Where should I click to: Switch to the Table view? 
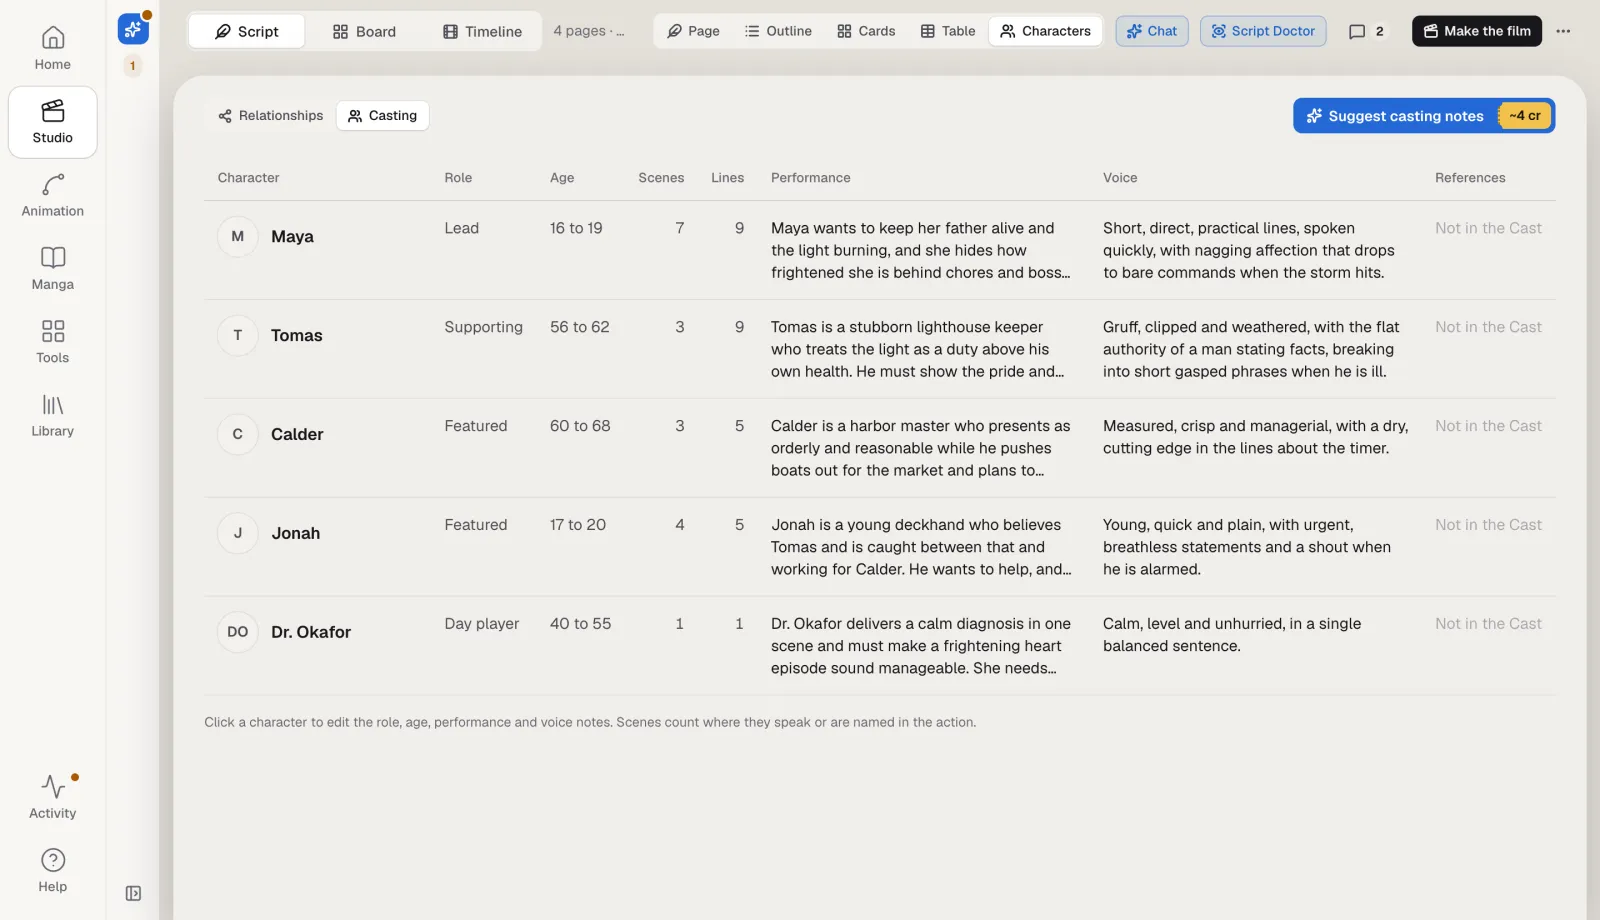coord(947,31)
